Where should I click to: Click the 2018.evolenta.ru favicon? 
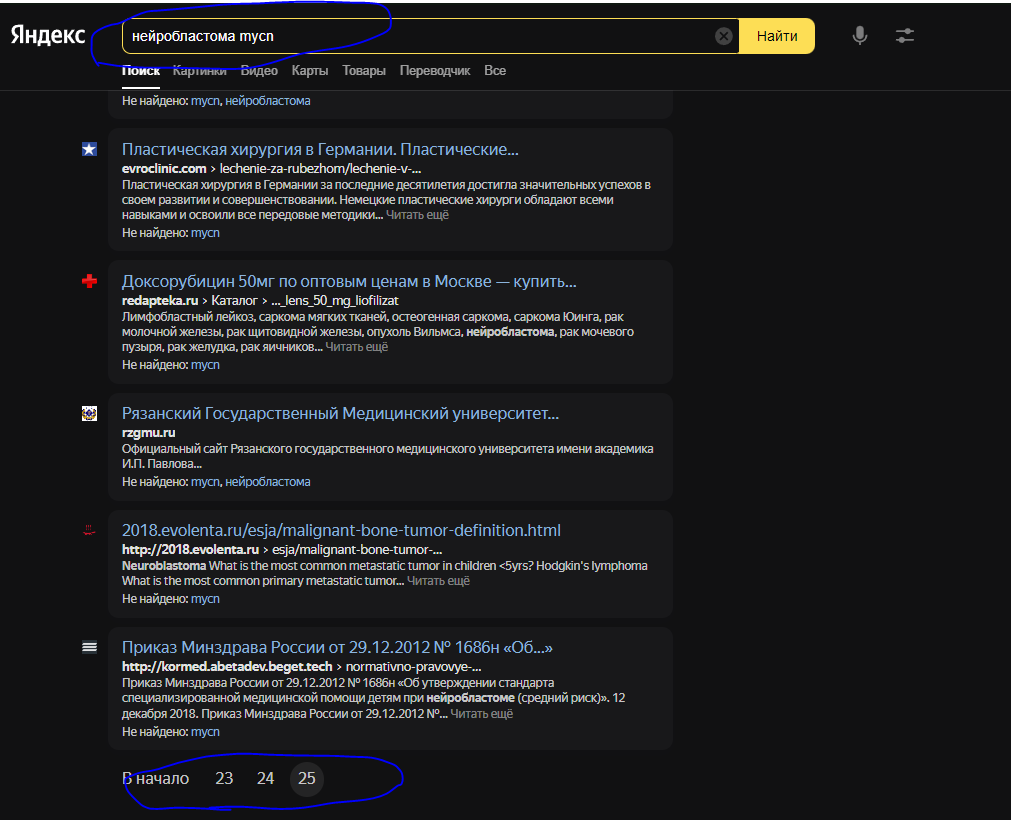tap(89, 530)
